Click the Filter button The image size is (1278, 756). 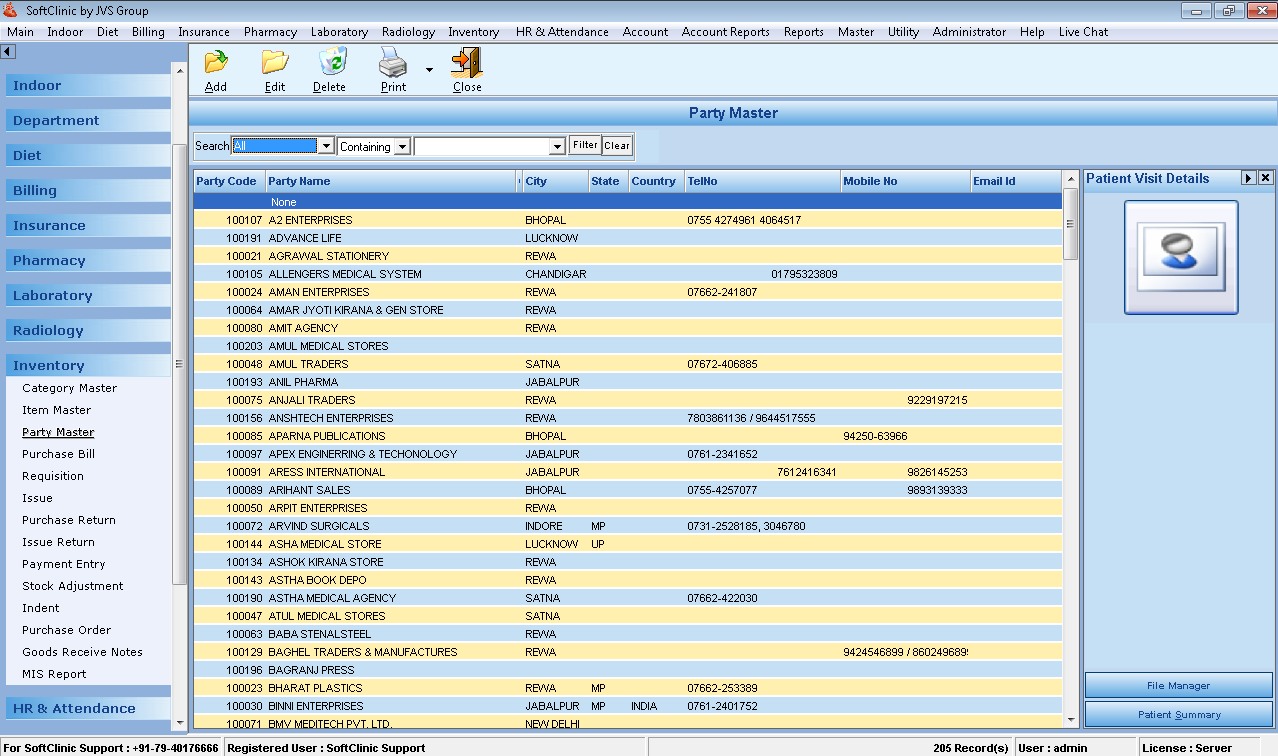coord(585,146)
